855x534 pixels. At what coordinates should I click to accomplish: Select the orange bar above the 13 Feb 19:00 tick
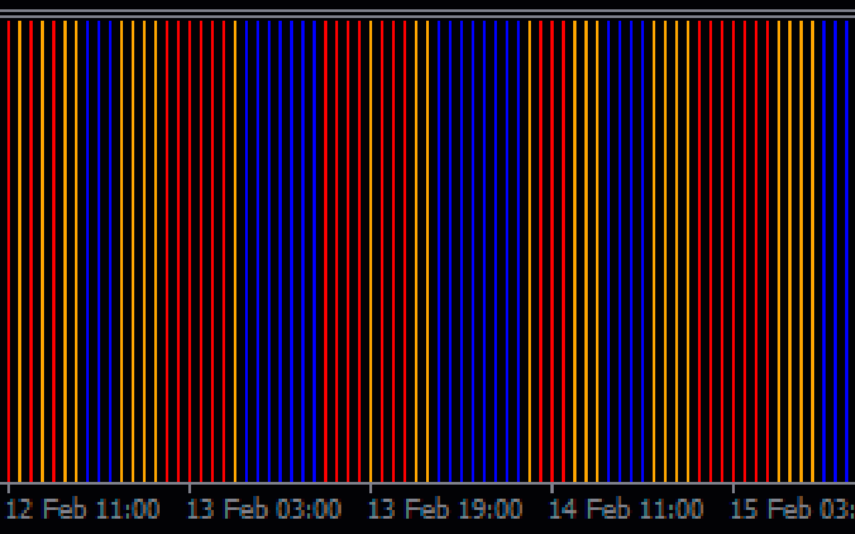(x=371, y=251)
